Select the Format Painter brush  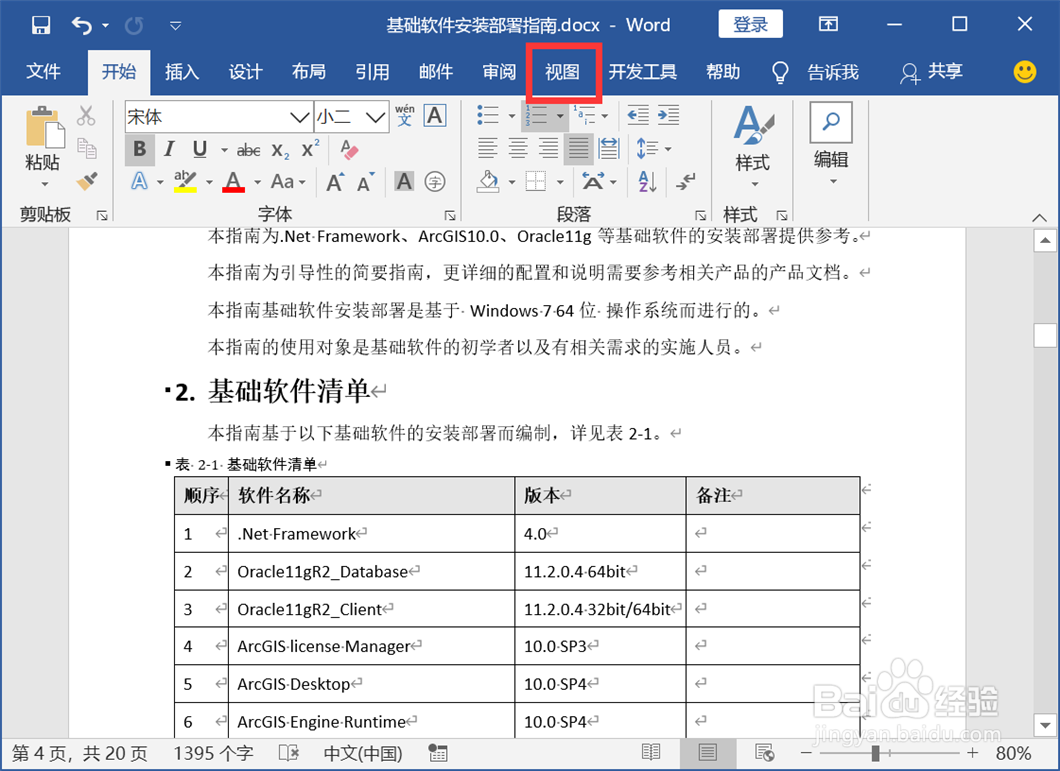pyautogui.click(x=87, y=181)
